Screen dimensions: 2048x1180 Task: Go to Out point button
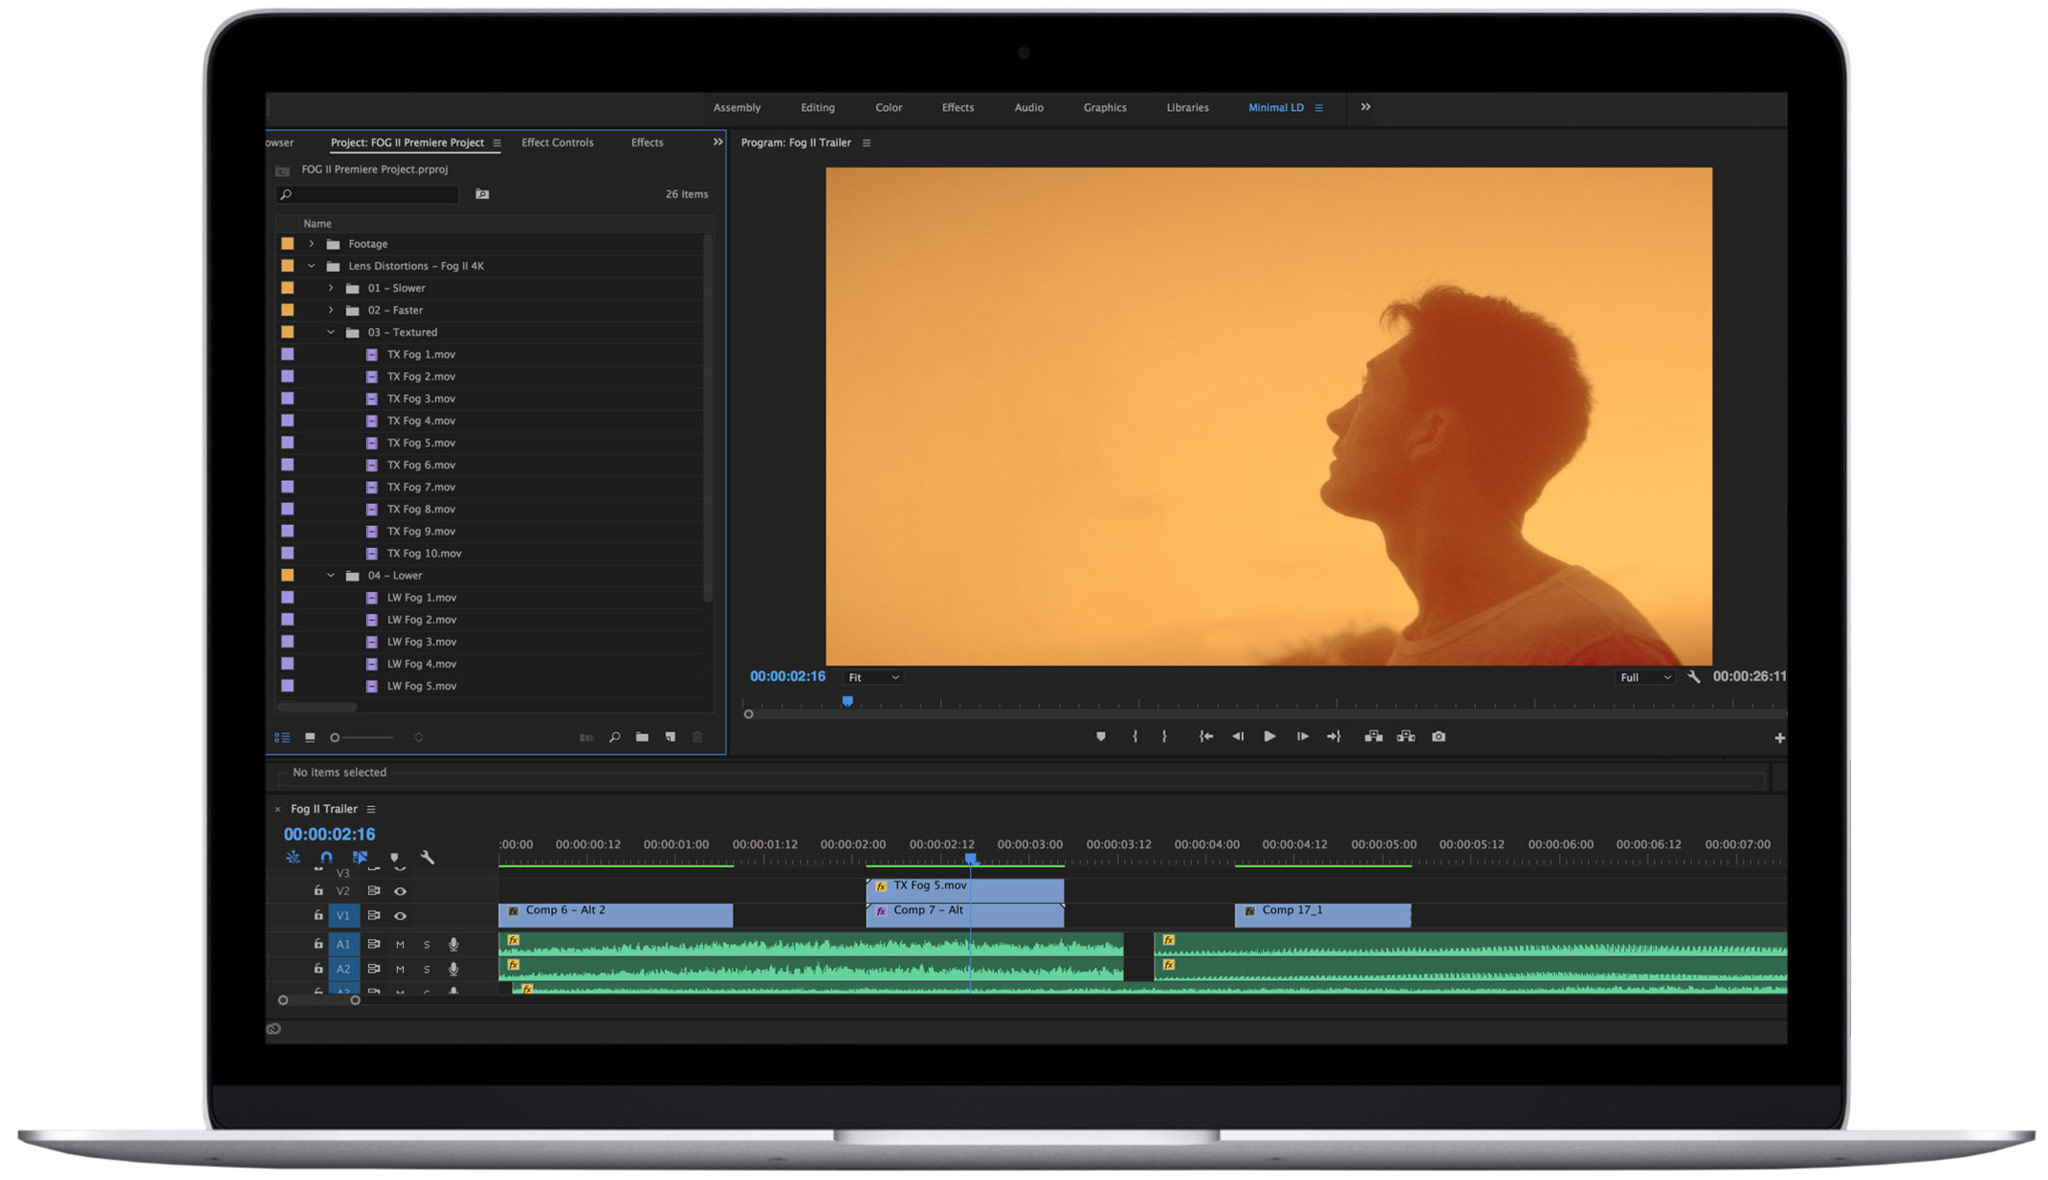pyautogui.click(x=1334, y=737)
